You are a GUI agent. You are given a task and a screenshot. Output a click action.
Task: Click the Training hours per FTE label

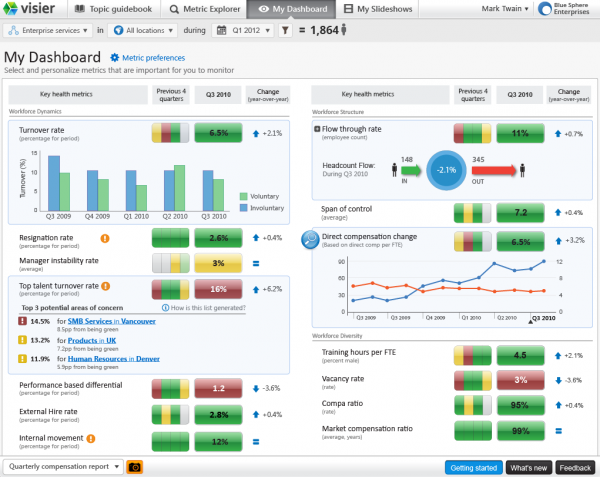(359, 352)
